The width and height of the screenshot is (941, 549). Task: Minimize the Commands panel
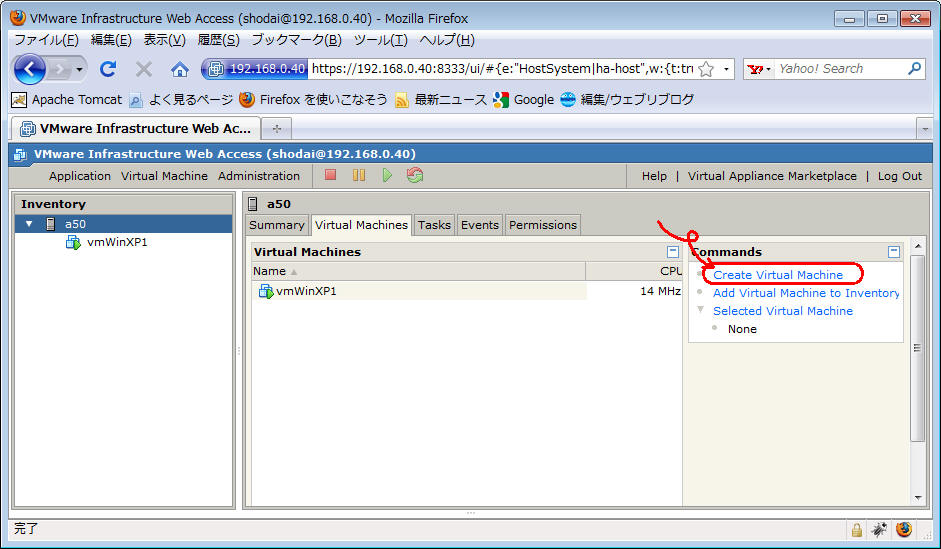tap(893, 252)
